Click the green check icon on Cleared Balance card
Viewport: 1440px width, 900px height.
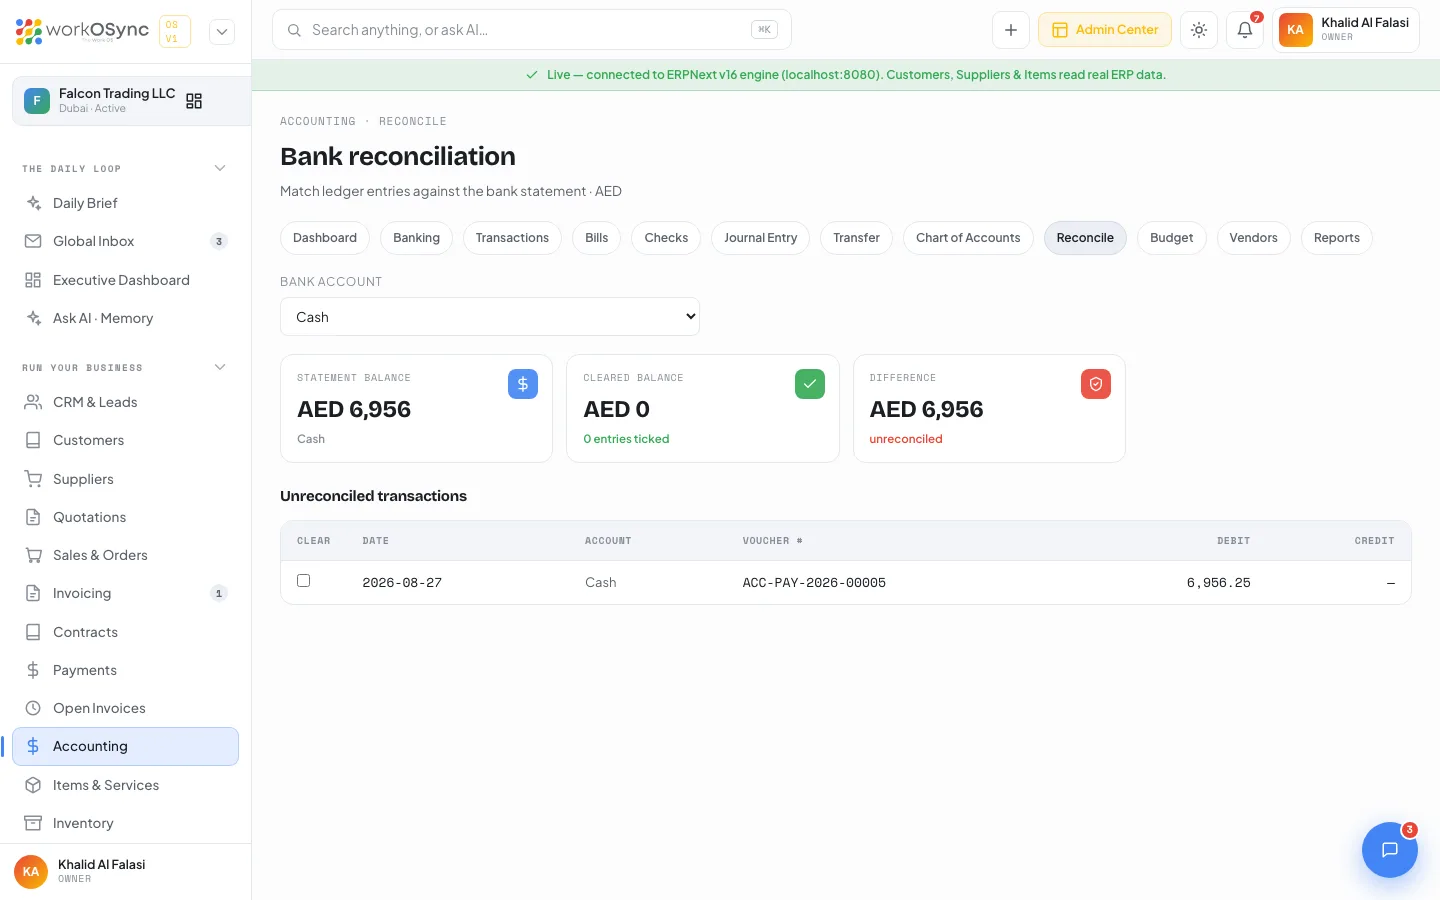(810, 384)
